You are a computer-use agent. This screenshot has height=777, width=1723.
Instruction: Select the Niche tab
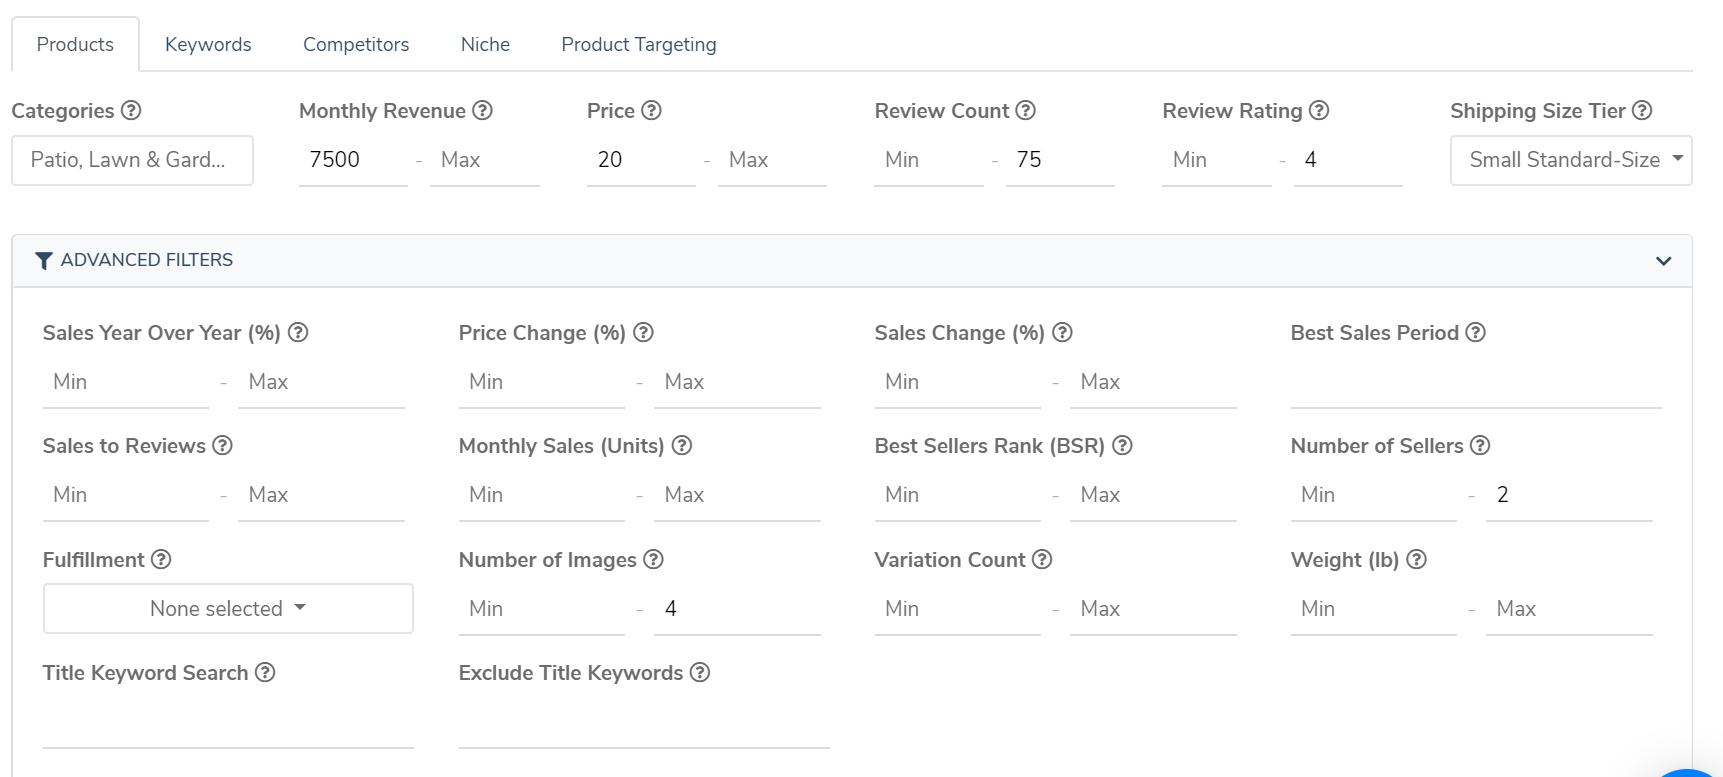[x=485, y=45]
